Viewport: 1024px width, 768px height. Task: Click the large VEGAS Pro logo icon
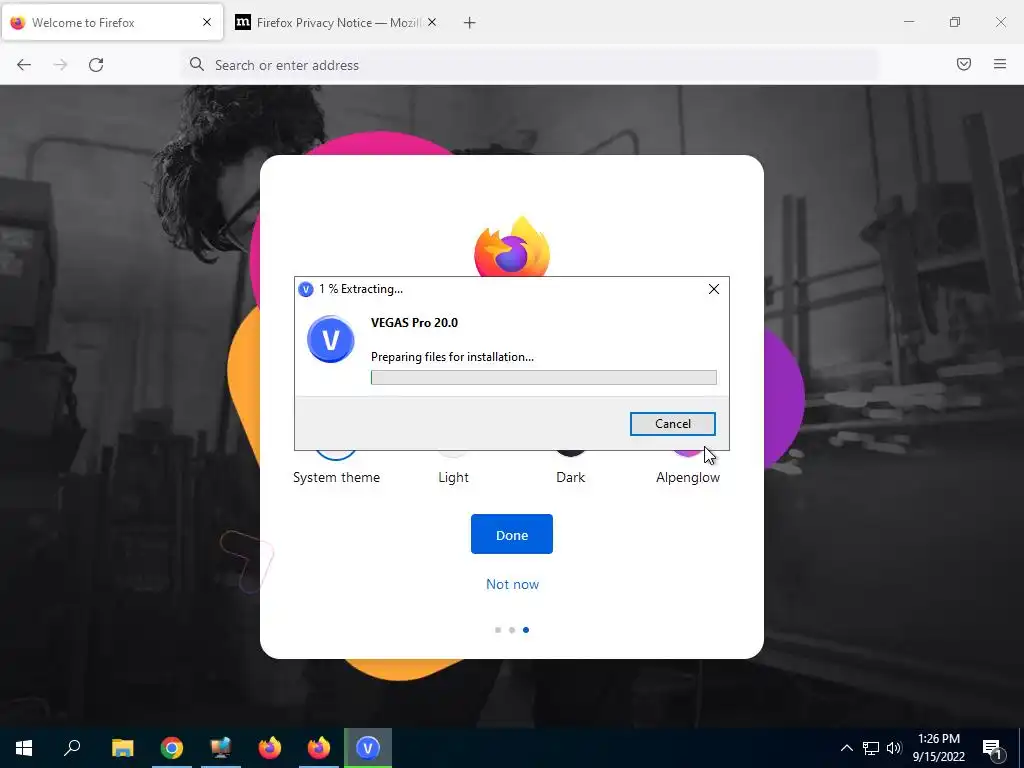coord(330,340)
